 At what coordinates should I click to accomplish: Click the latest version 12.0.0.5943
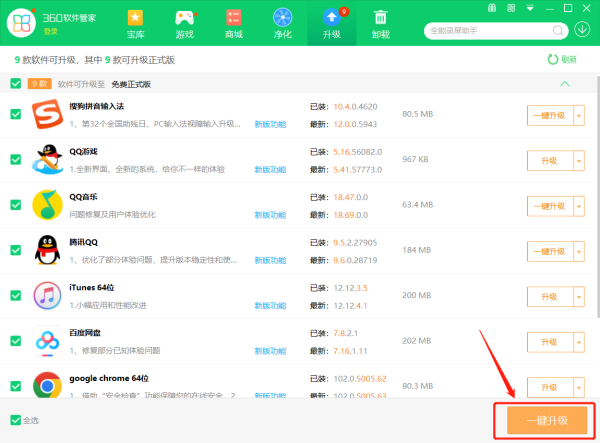pos(355,124)
